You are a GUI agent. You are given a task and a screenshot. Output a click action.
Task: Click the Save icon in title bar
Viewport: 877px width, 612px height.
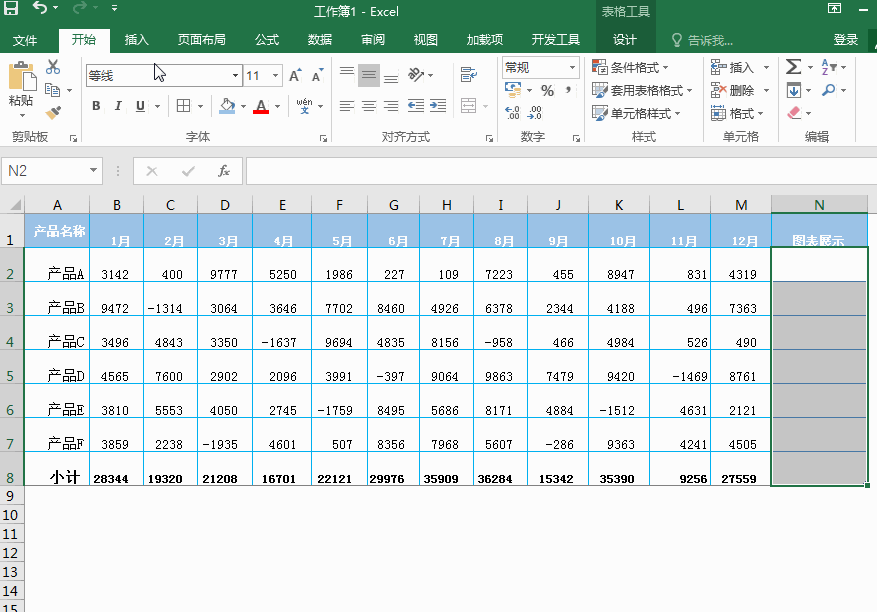(x=11, y=8)
